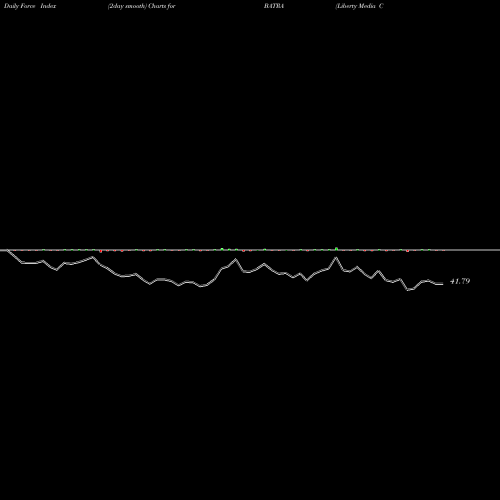Screen dimensions: 500x500
Task: Click the 'BATRA' ticker symbol text
Action: pyautogui.click(x=274, y=6)
